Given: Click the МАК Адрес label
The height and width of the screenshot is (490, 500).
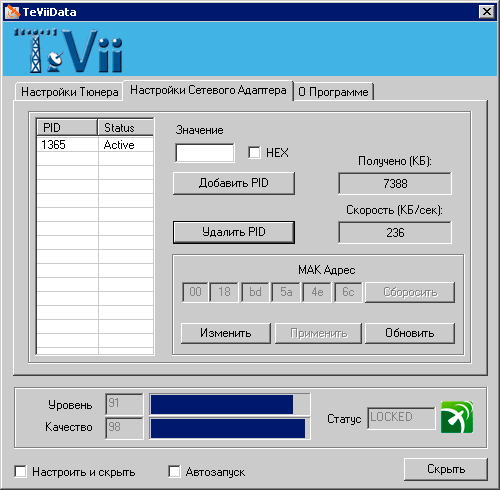Looking at the screenshot, I should [326, 270].
